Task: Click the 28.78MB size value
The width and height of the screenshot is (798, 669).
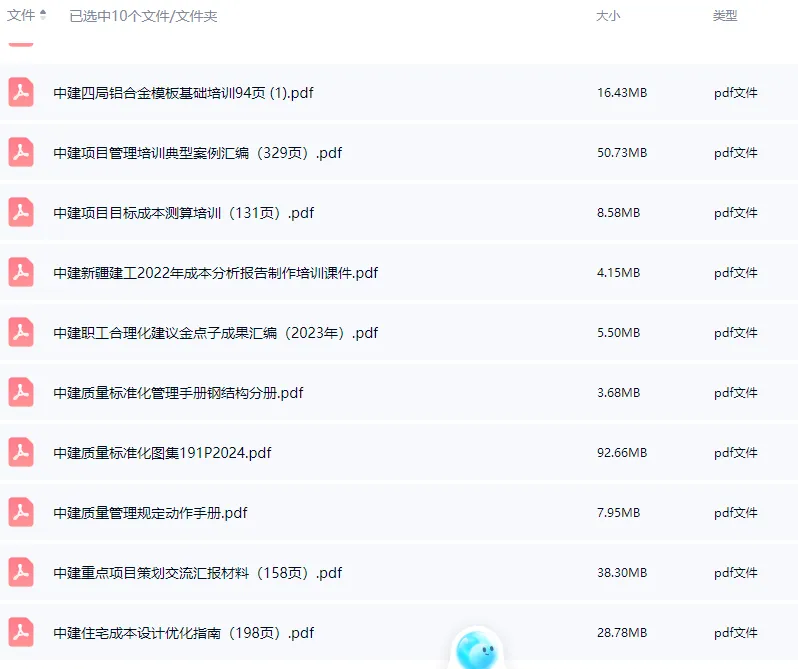Action: click(622, 633)
